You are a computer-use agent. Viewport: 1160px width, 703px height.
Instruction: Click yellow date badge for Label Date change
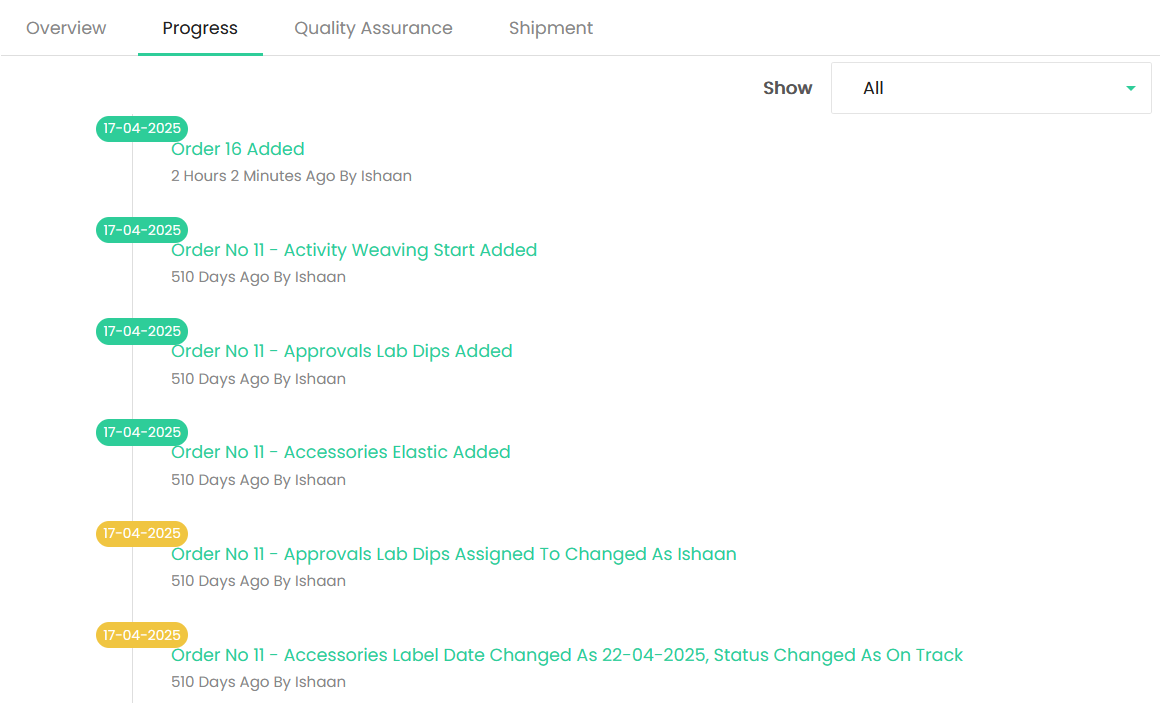[142, 635]
